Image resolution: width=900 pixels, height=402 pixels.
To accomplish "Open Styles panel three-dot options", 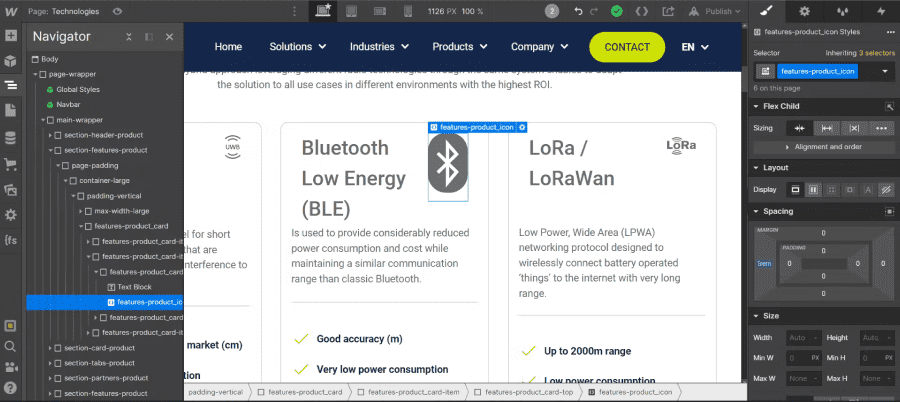I will pos(890,32).
